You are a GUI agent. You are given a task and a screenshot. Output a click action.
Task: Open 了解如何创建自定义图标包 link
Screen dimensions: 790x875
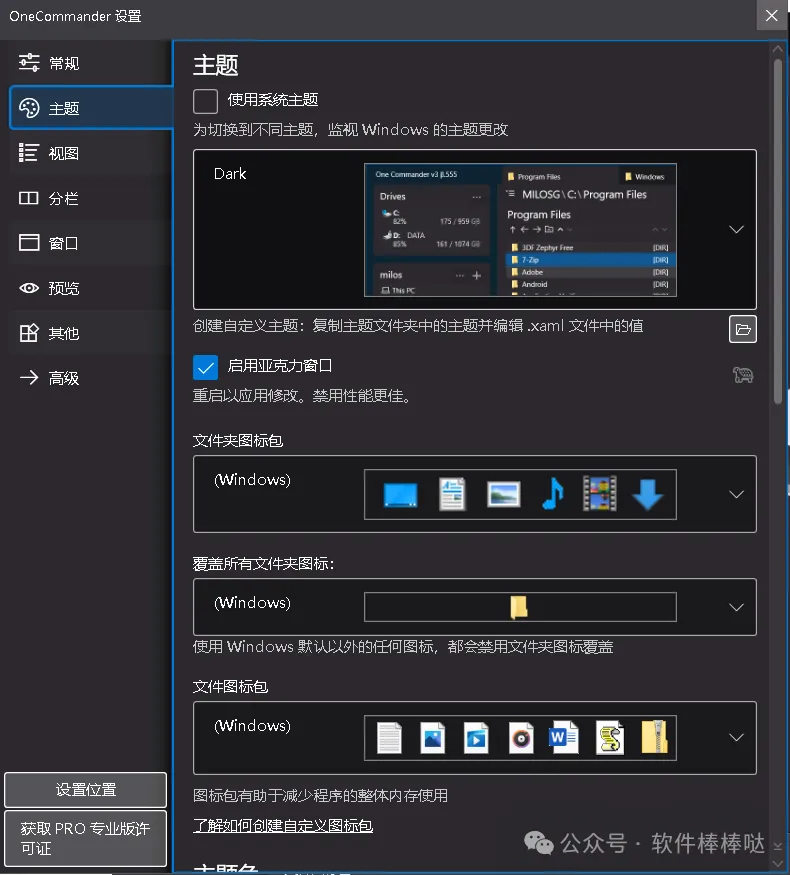pos(283,825)
